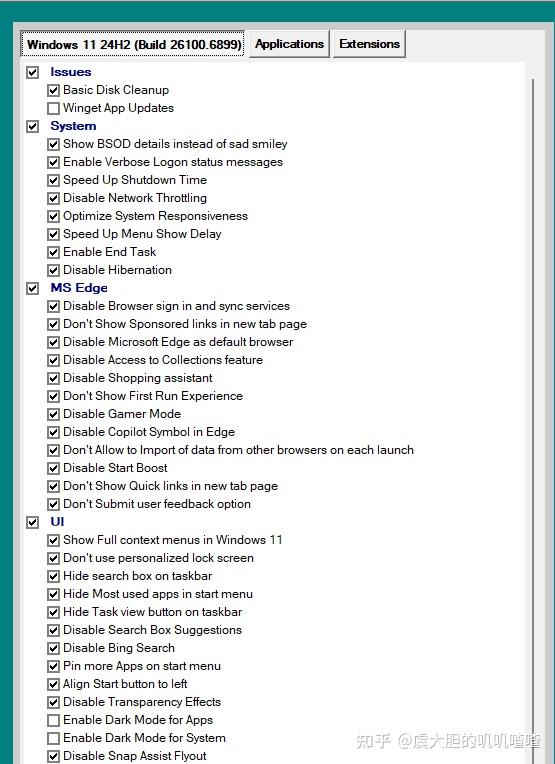The image size is (555, 764).
Task: Toggle the MS Edge group checkbox
Action: point(33,288)
